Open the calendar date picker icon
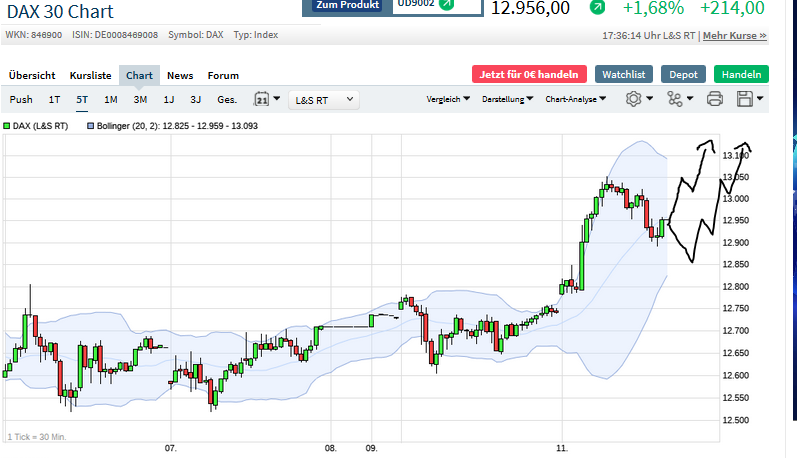 pos(264,99)
